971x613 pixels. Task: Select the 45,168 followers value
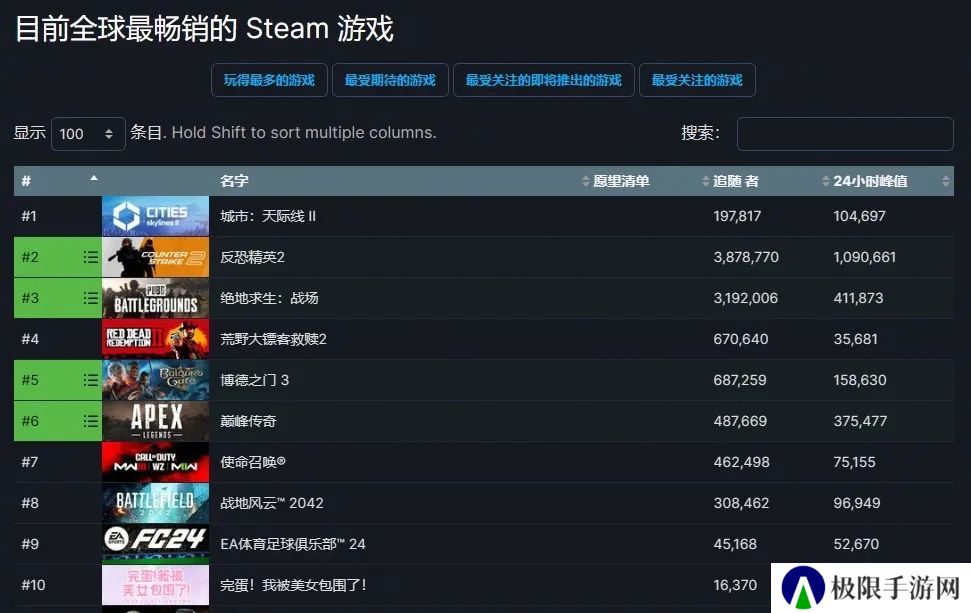(x=735, y=544)
